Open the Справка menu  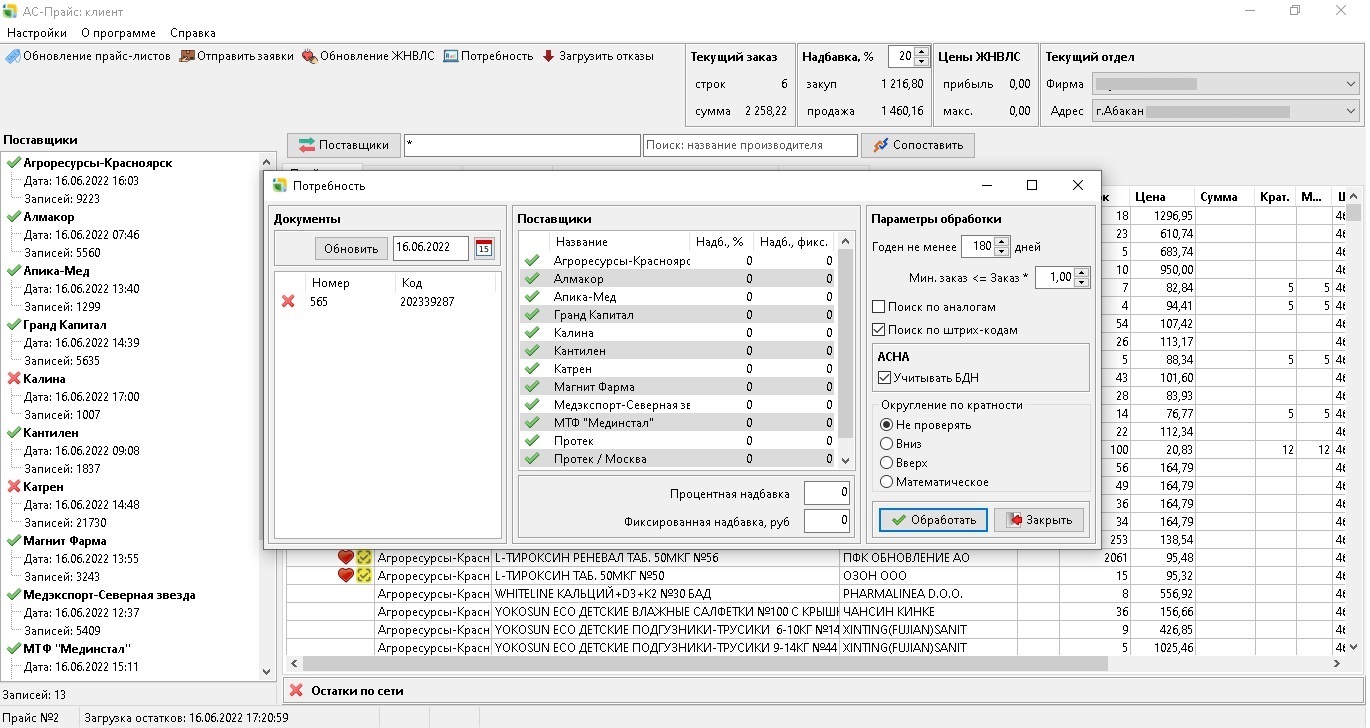(193, 33)
